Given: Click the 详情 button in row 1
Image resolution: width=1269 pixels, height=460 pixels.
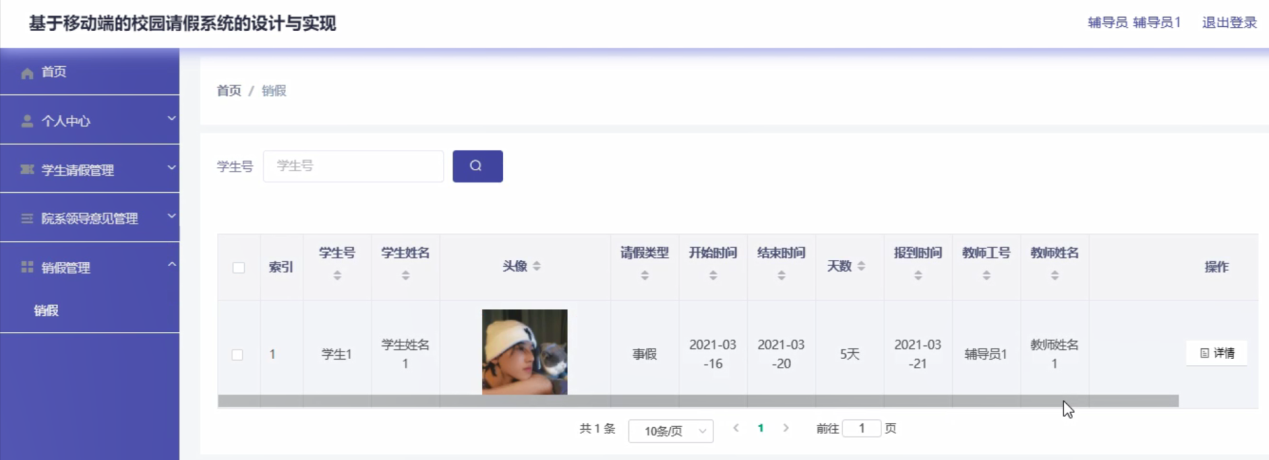Looking at the screenshot, I should [x=1216, y=353].
